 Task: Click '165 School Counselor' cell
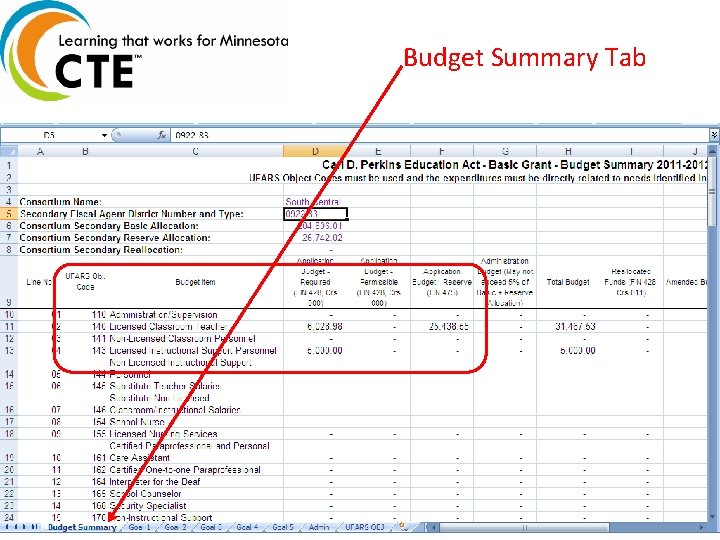tap(145, 494)
